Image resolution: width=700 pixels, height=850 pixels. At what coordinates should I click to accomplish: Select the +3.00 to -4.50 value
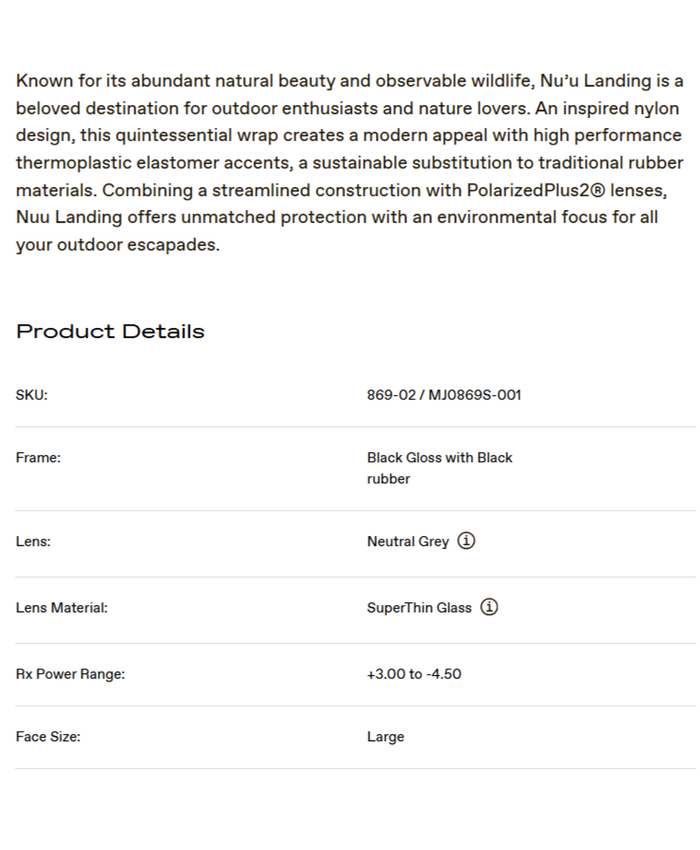[414, 674]
